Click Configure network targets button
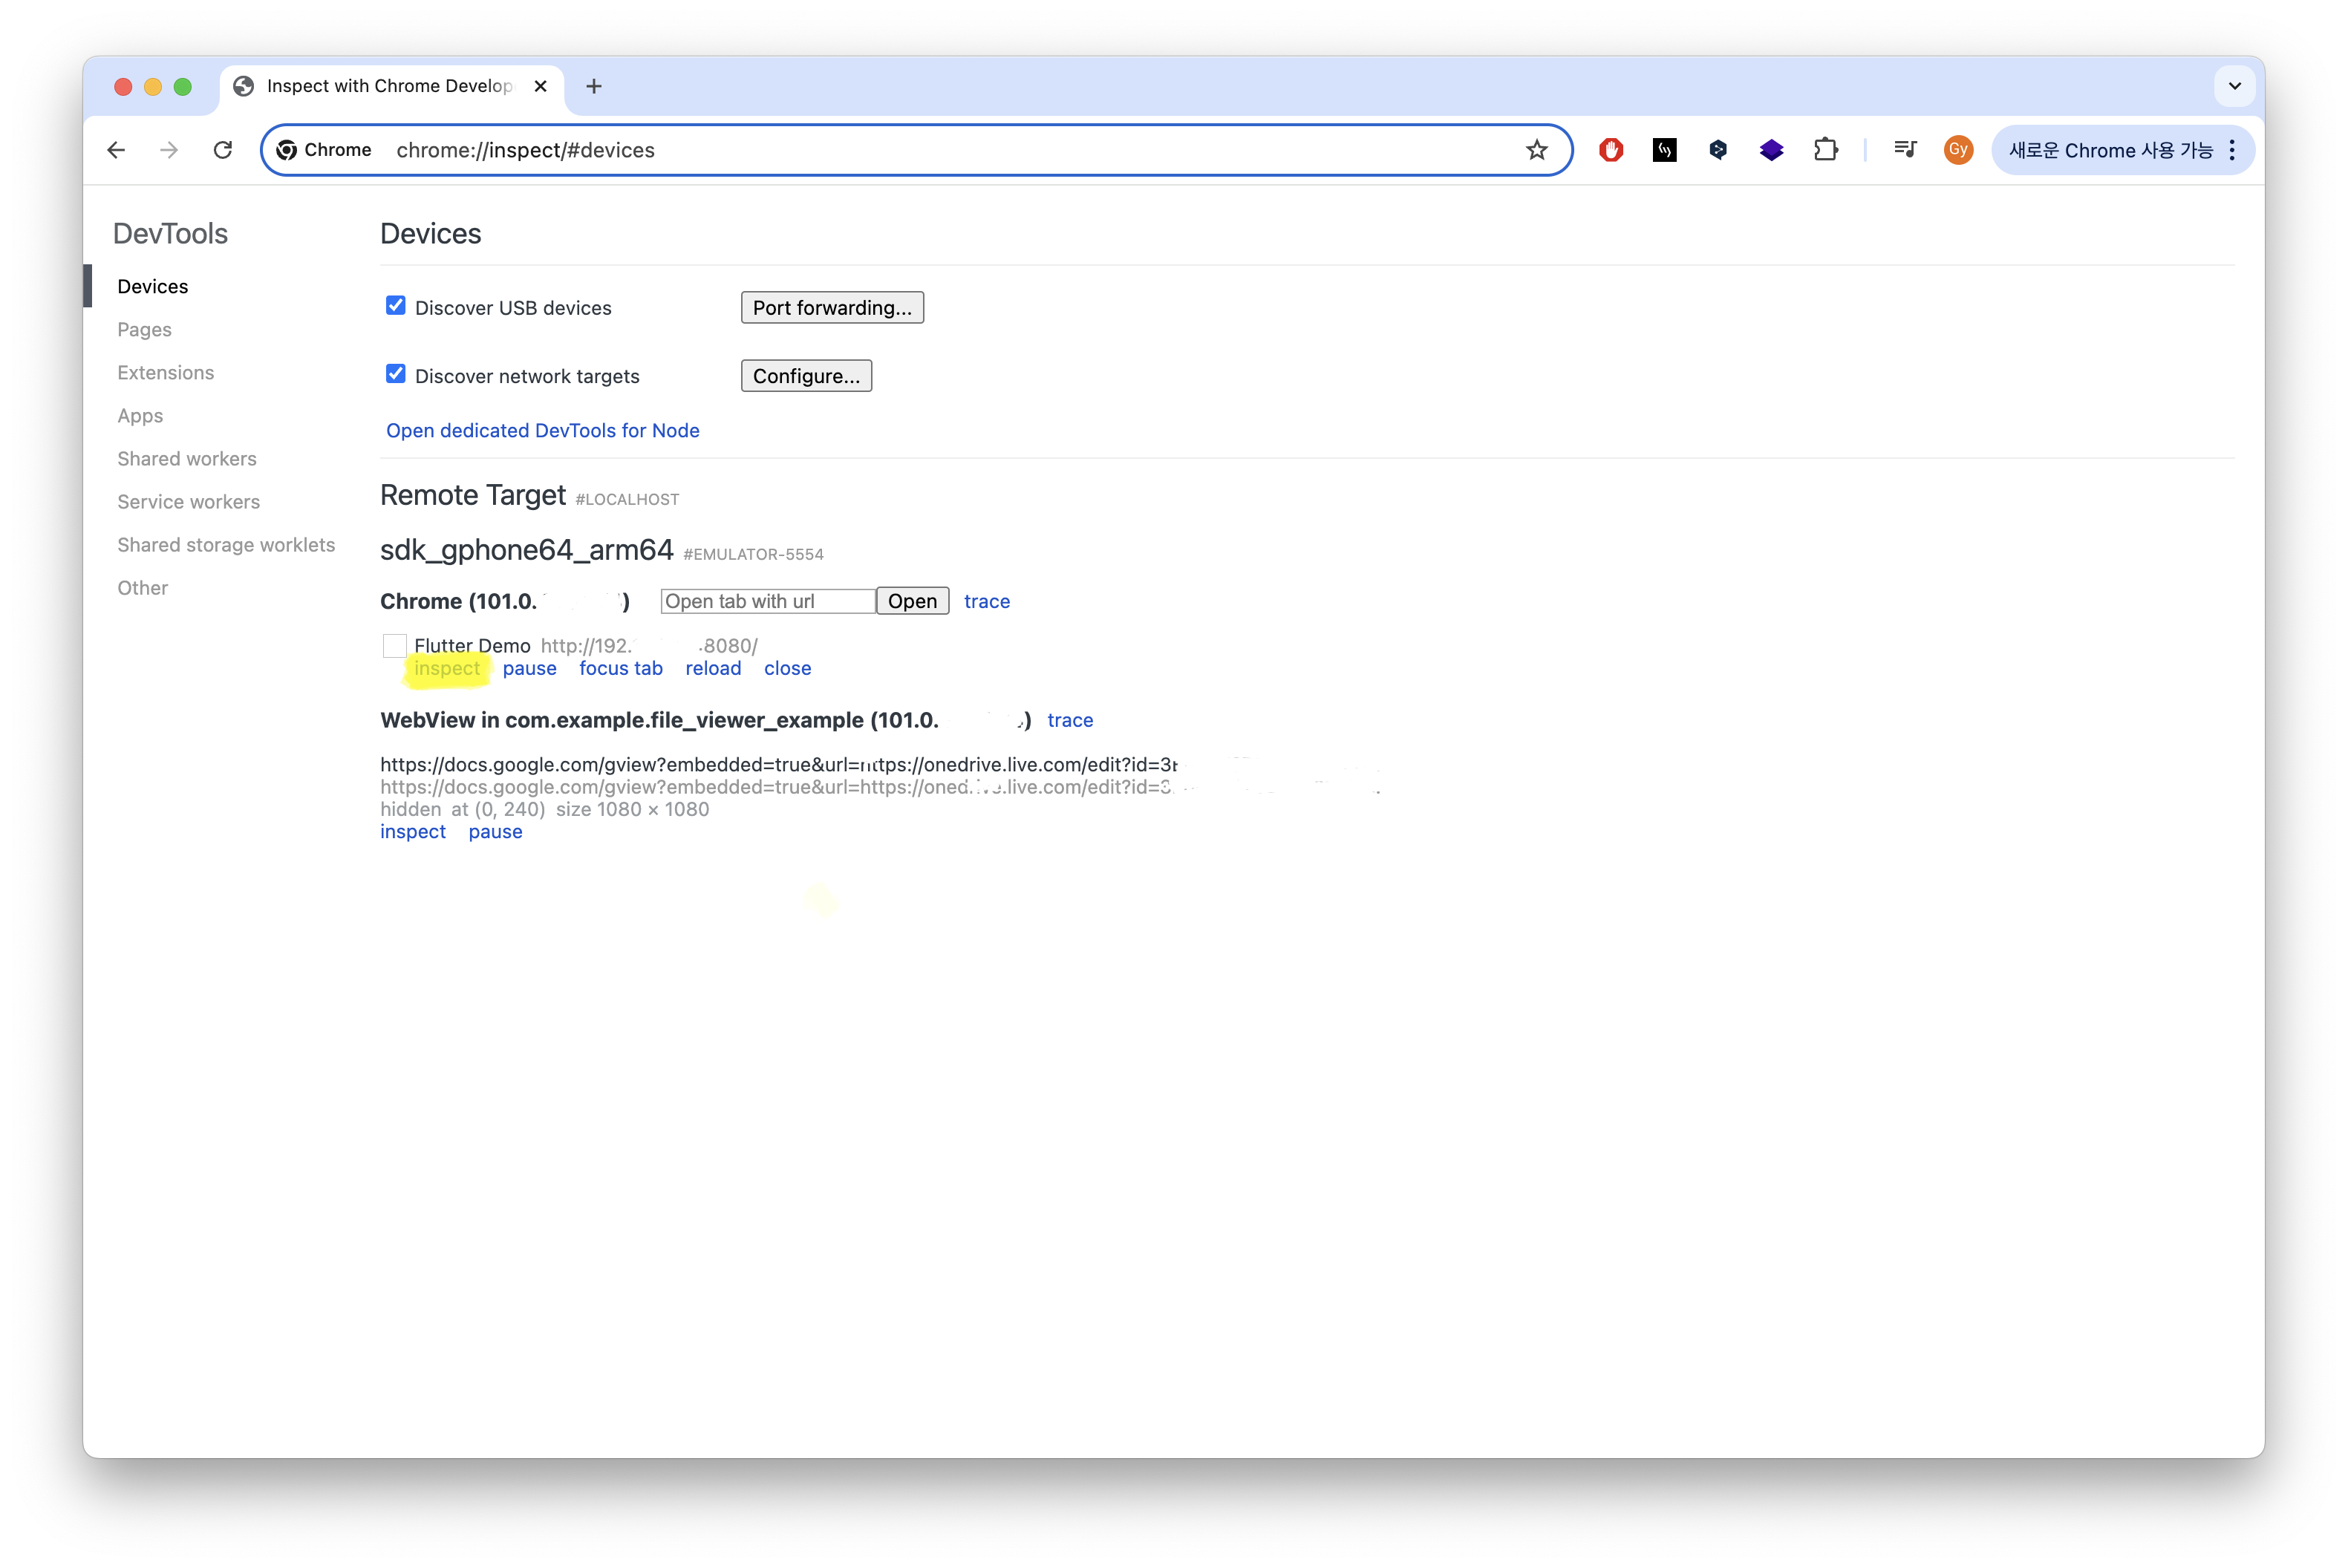This screenshot has width=2348, height=1568. 805,376
